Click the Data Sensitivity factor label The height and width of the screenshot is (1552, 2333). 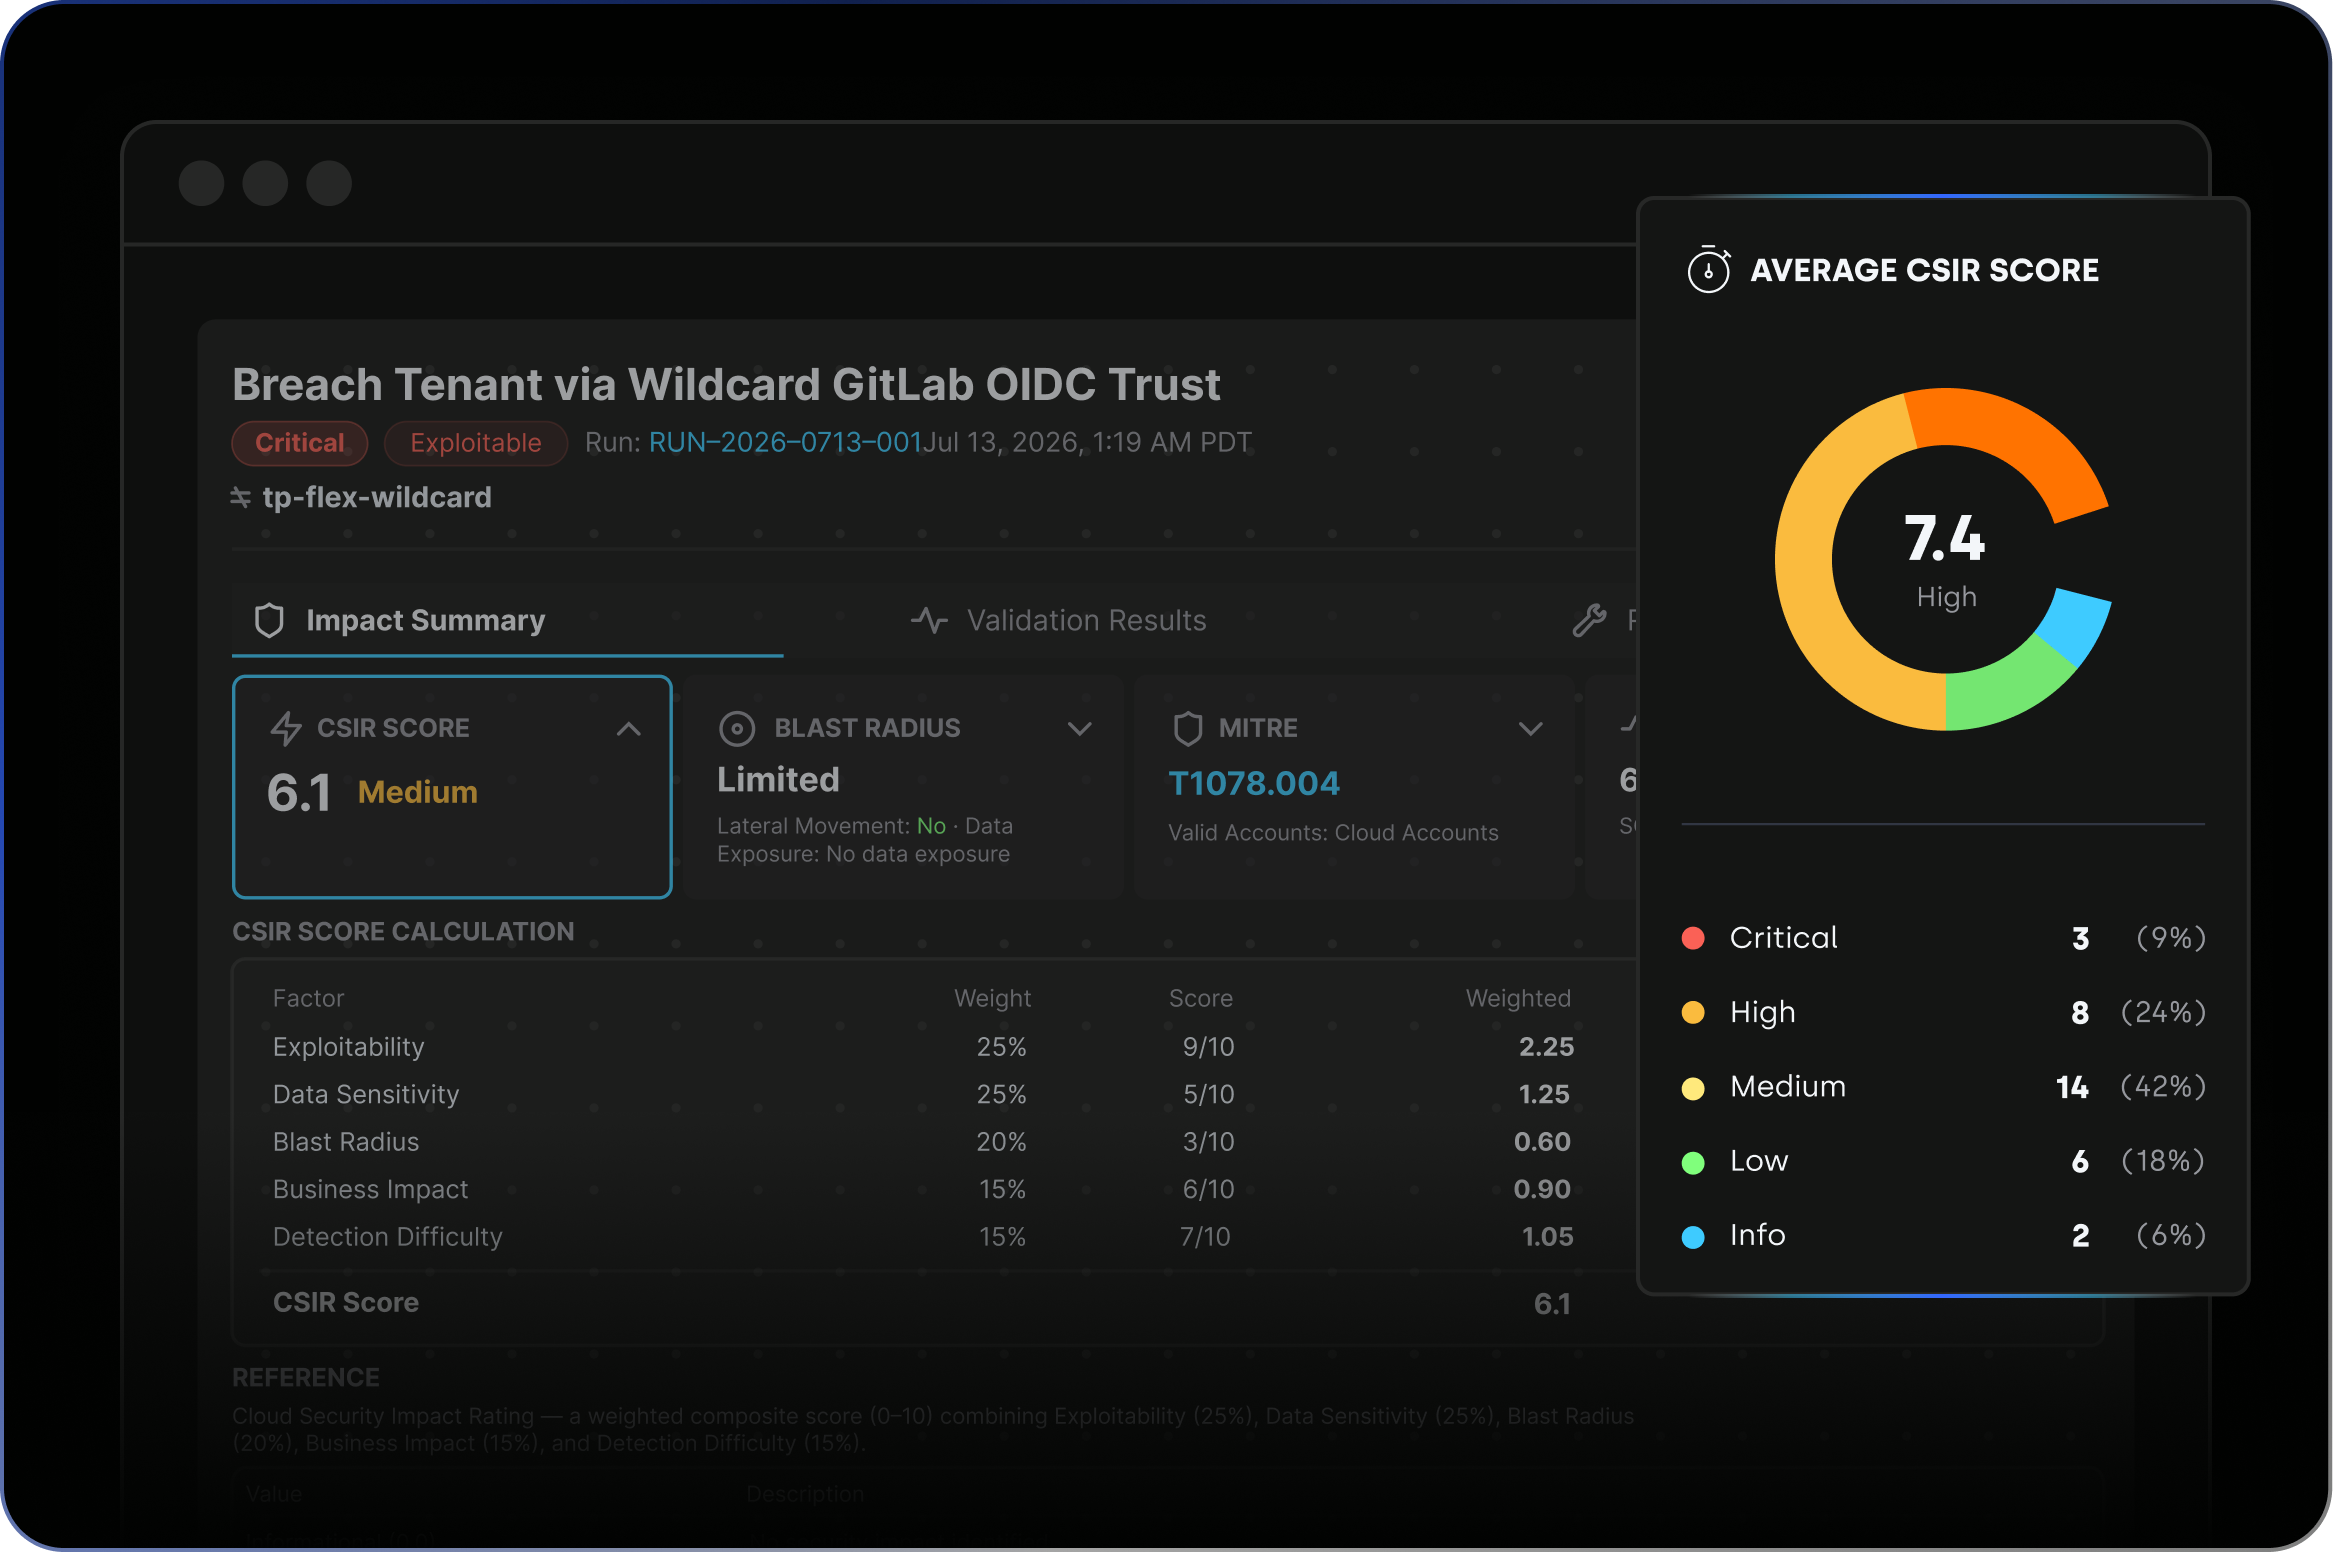tap(366, 1094)
